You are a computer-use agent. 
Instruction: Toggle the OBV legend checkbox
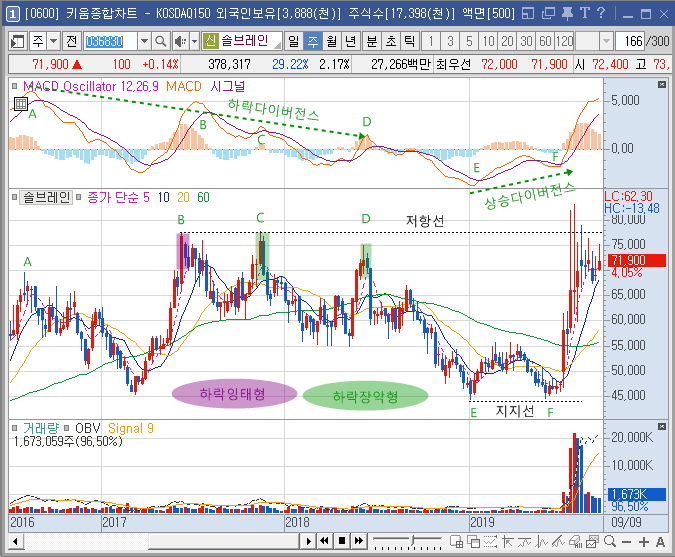(x=67, y=428)
